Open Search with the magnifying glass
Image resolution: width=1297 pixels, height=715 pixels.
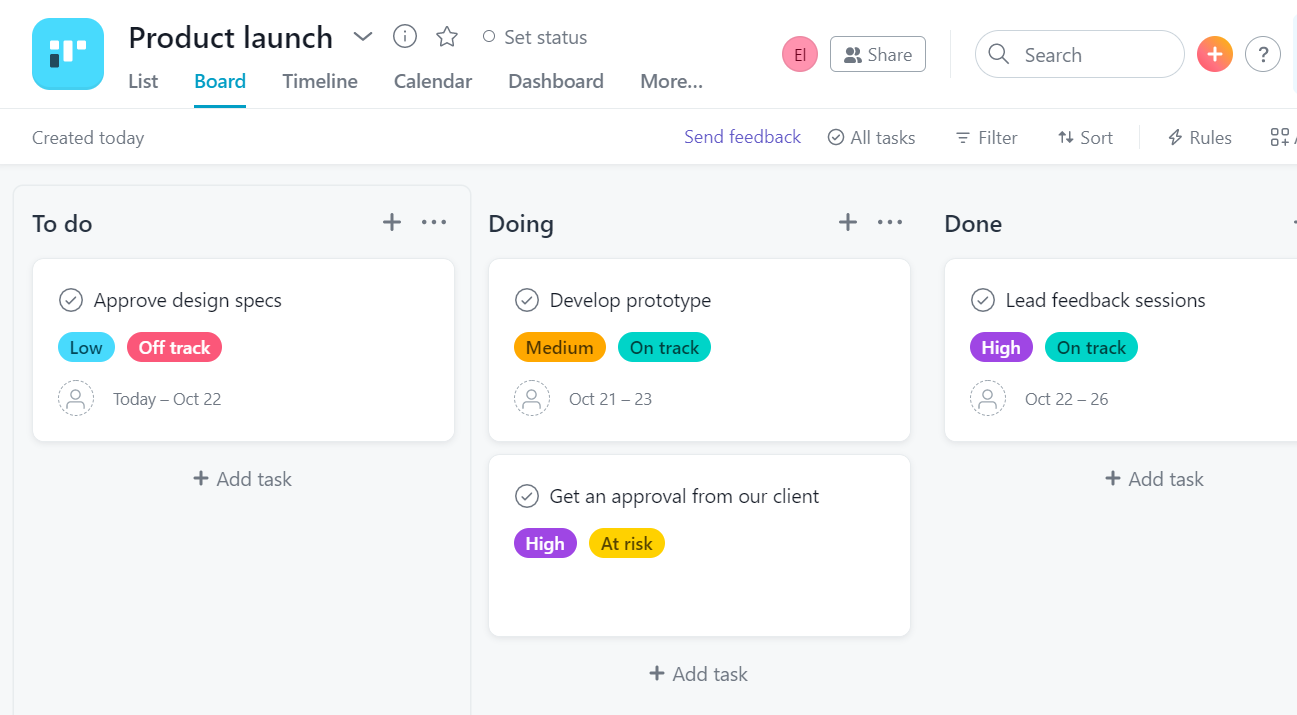(998, 54)
